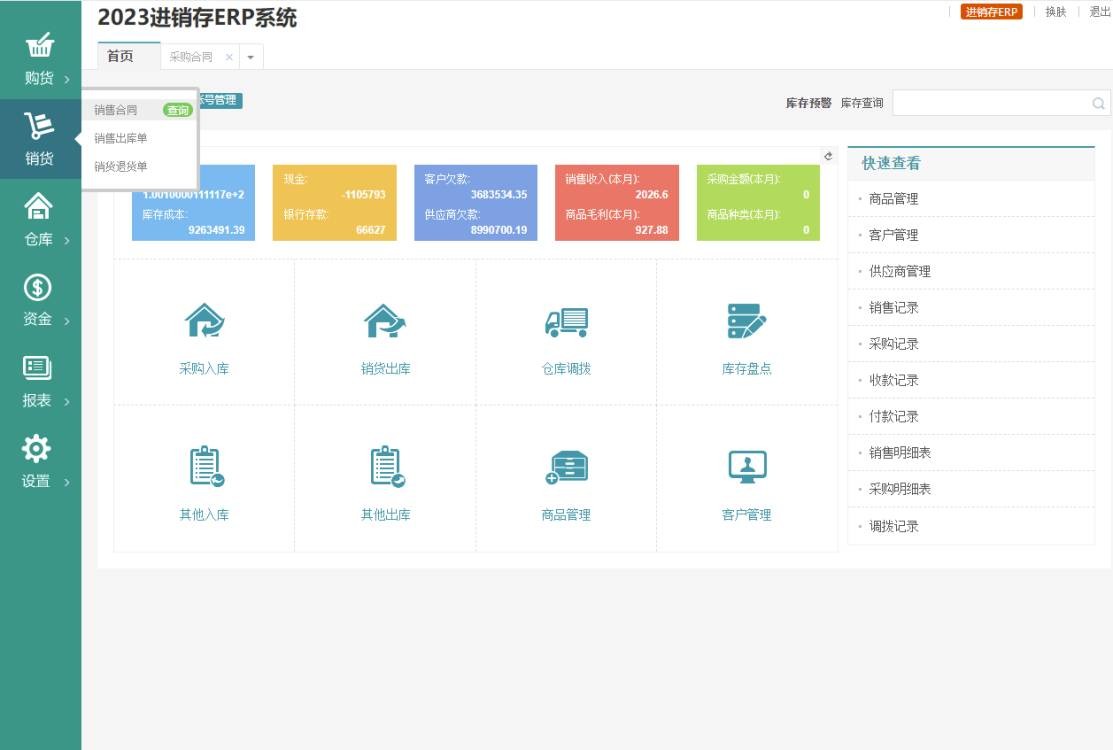Viewport: 1113px width, 750px height.
Task: Open 销货出库 via its icon
Action: [385, 321]
